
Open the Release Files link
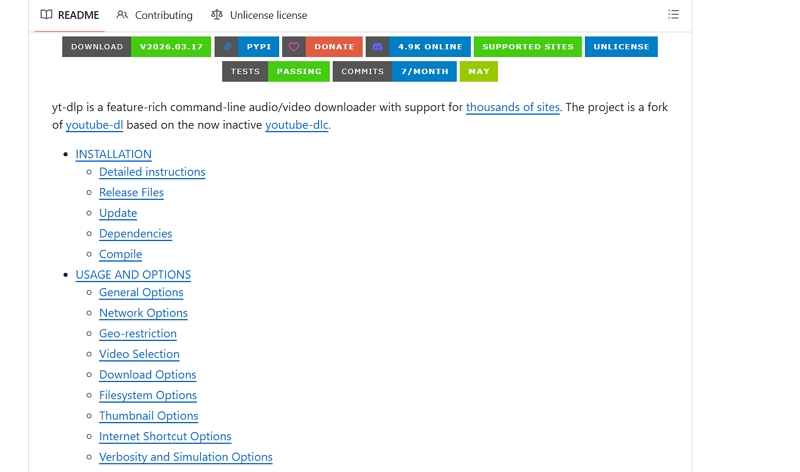click(x=131, y=192)
